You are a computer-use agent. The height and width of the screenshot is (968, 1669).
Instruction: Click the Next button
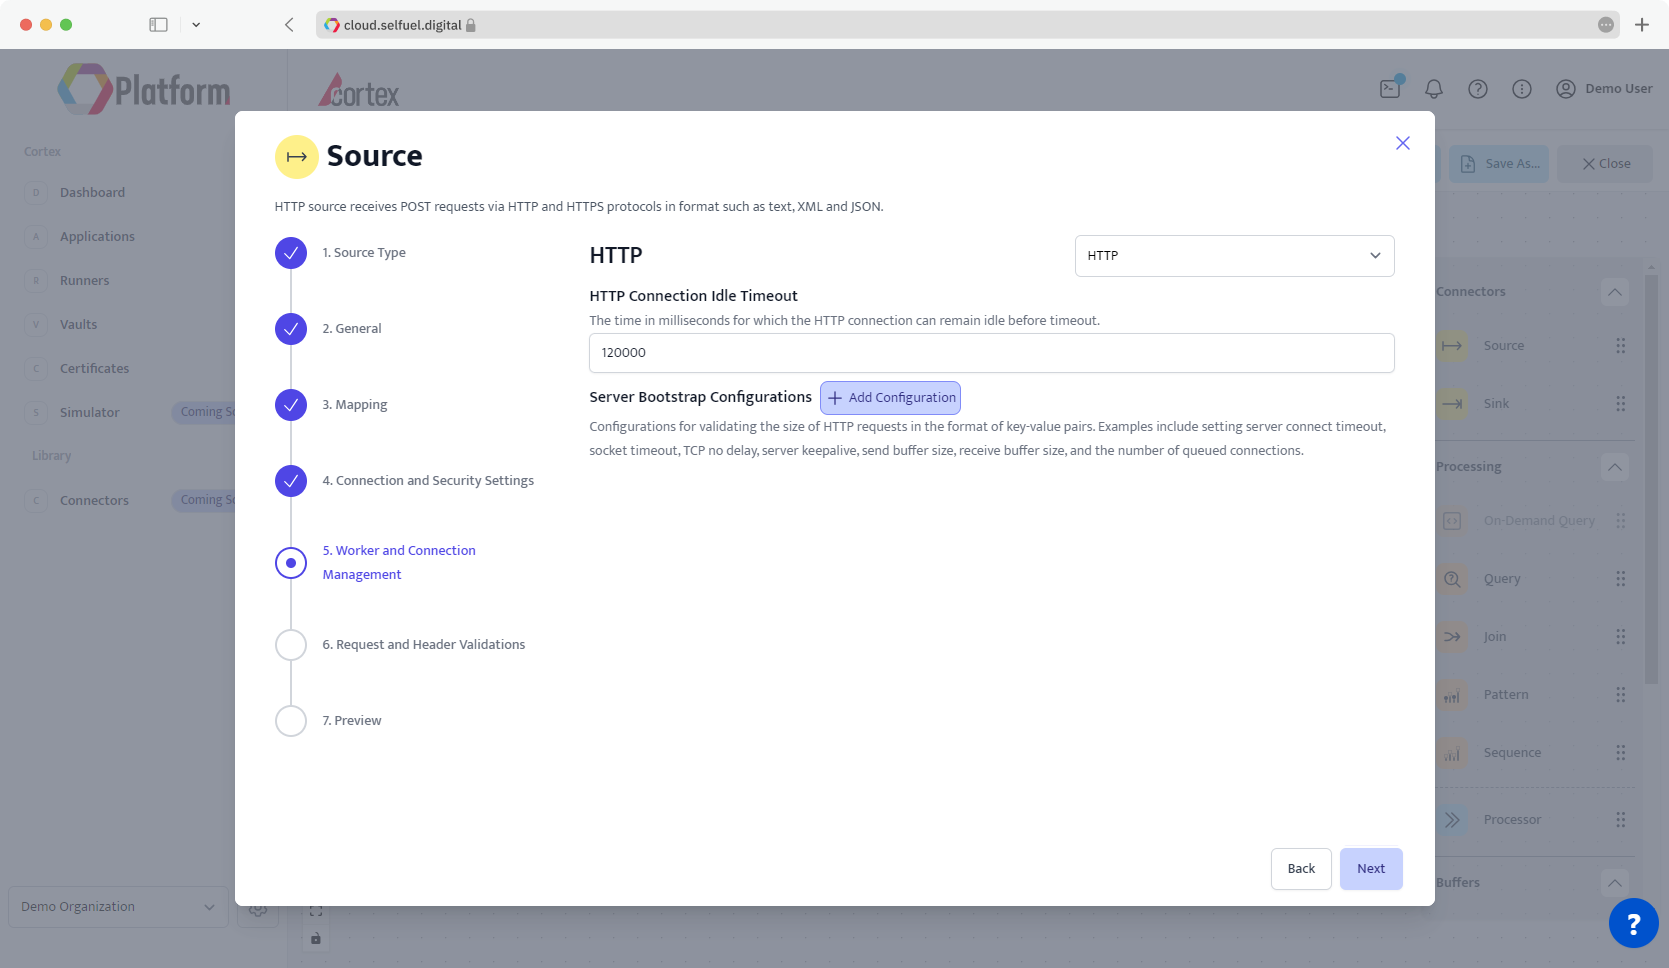[x=1371, y=869]
